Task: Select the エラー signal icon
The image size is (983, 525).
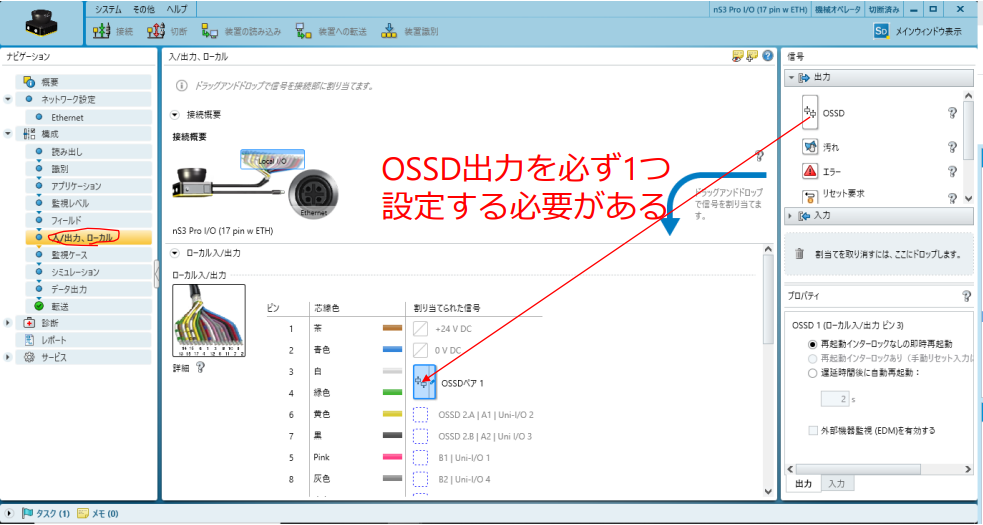Action: point(810,171)
